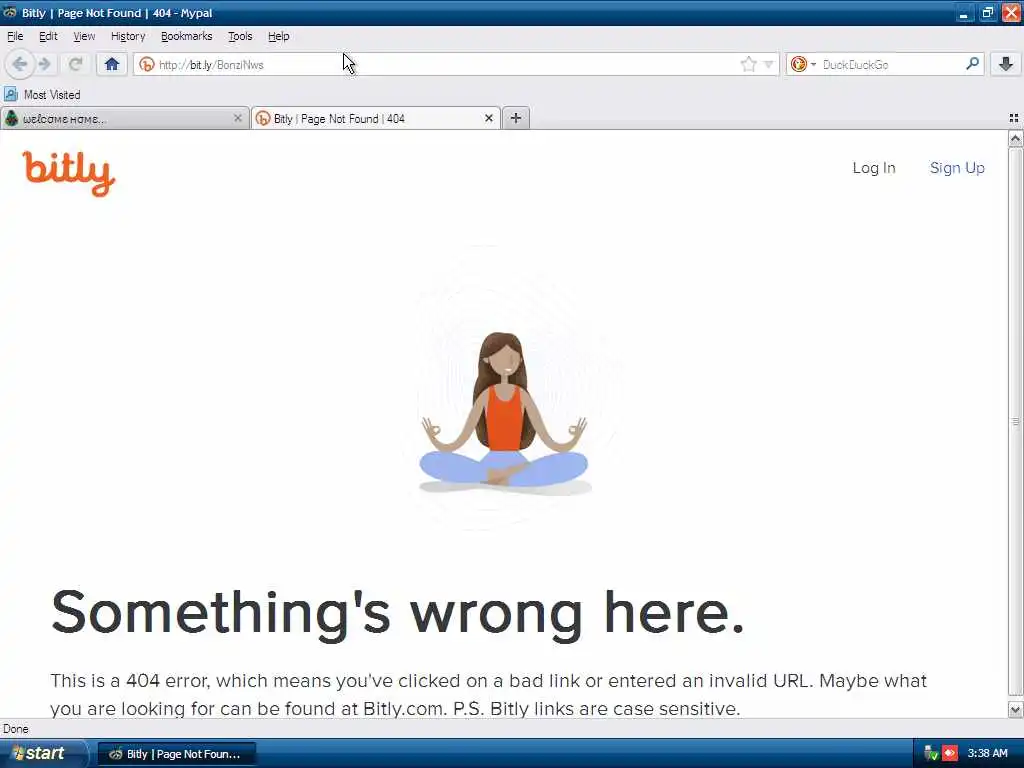Minimize the Mypal window
1024x768 pixels.
[963, 13]
